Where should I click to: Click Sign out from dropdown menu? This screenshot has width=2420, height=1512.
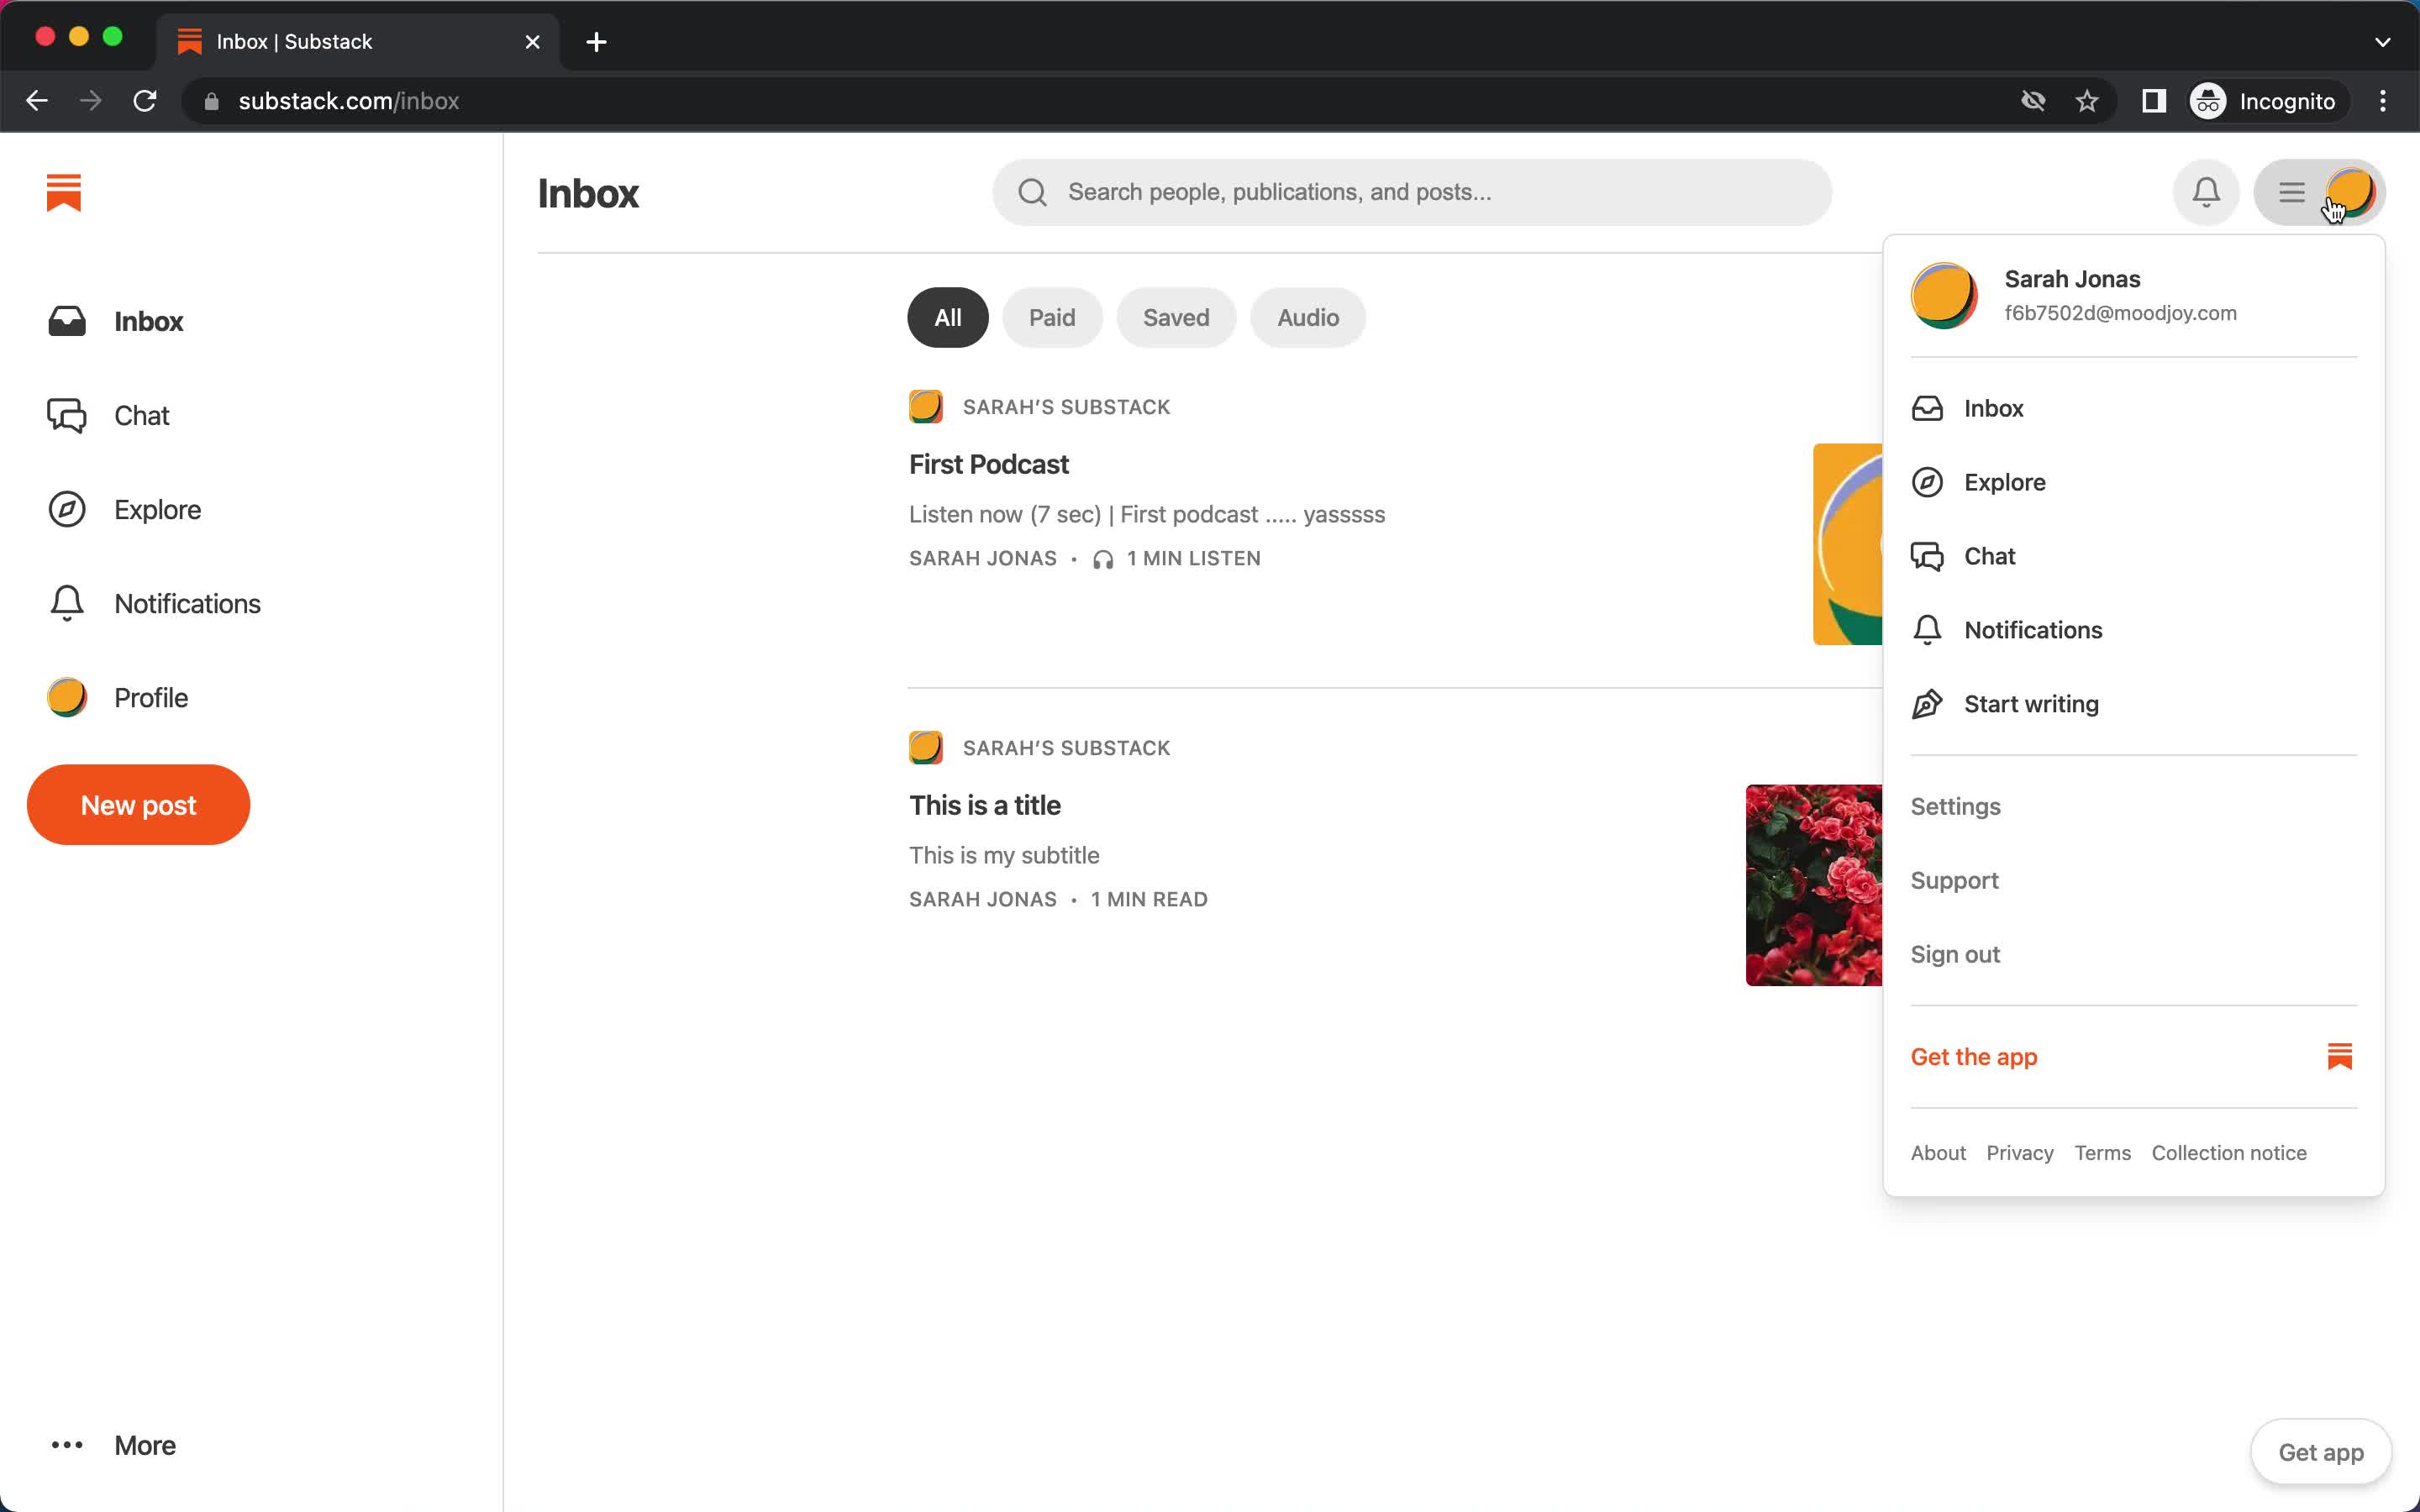(1954, 953)
